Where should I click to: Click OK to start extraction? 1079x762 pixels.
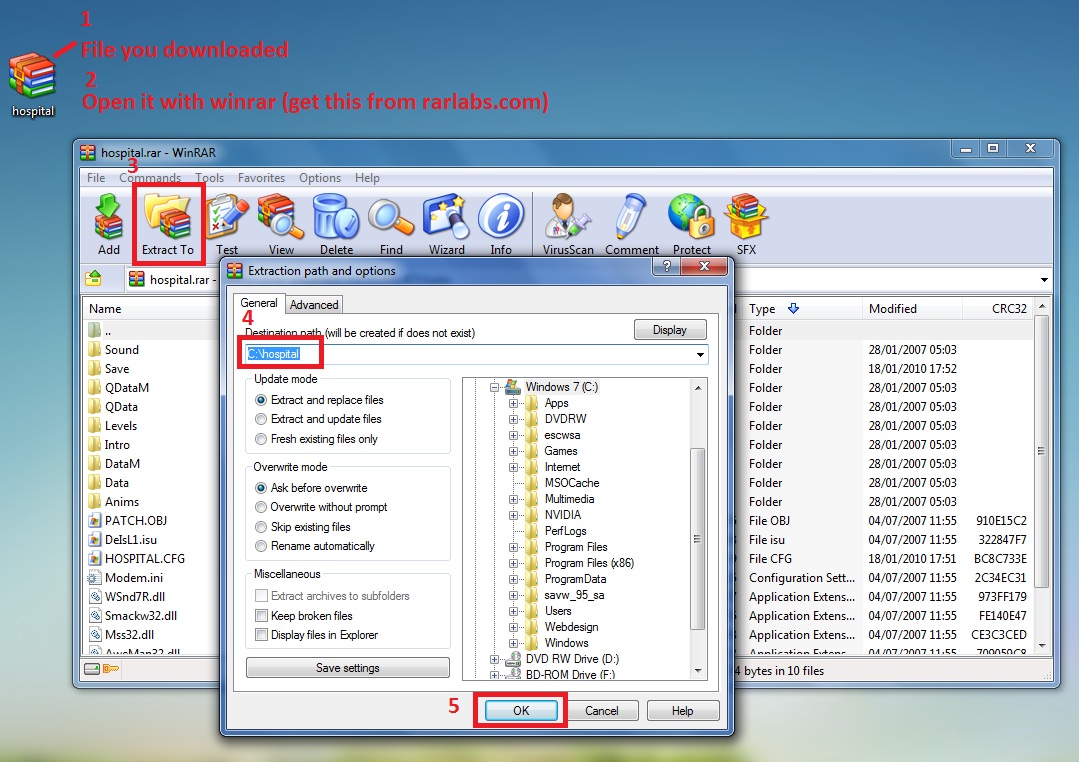(x=521, y=710)
